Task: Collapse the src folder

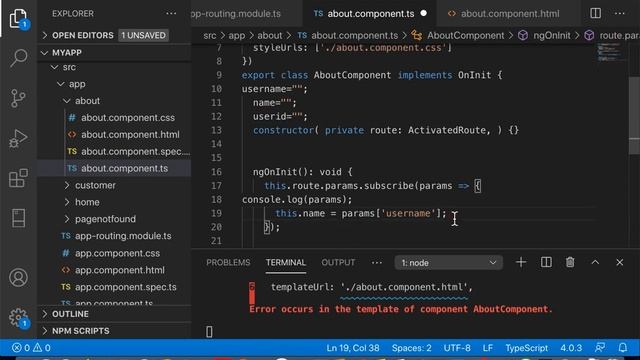Action: (114, 67)
